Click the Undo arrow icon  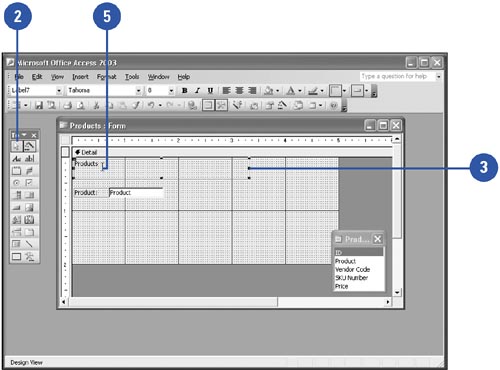pyautogui.click(x=151, y=106)
